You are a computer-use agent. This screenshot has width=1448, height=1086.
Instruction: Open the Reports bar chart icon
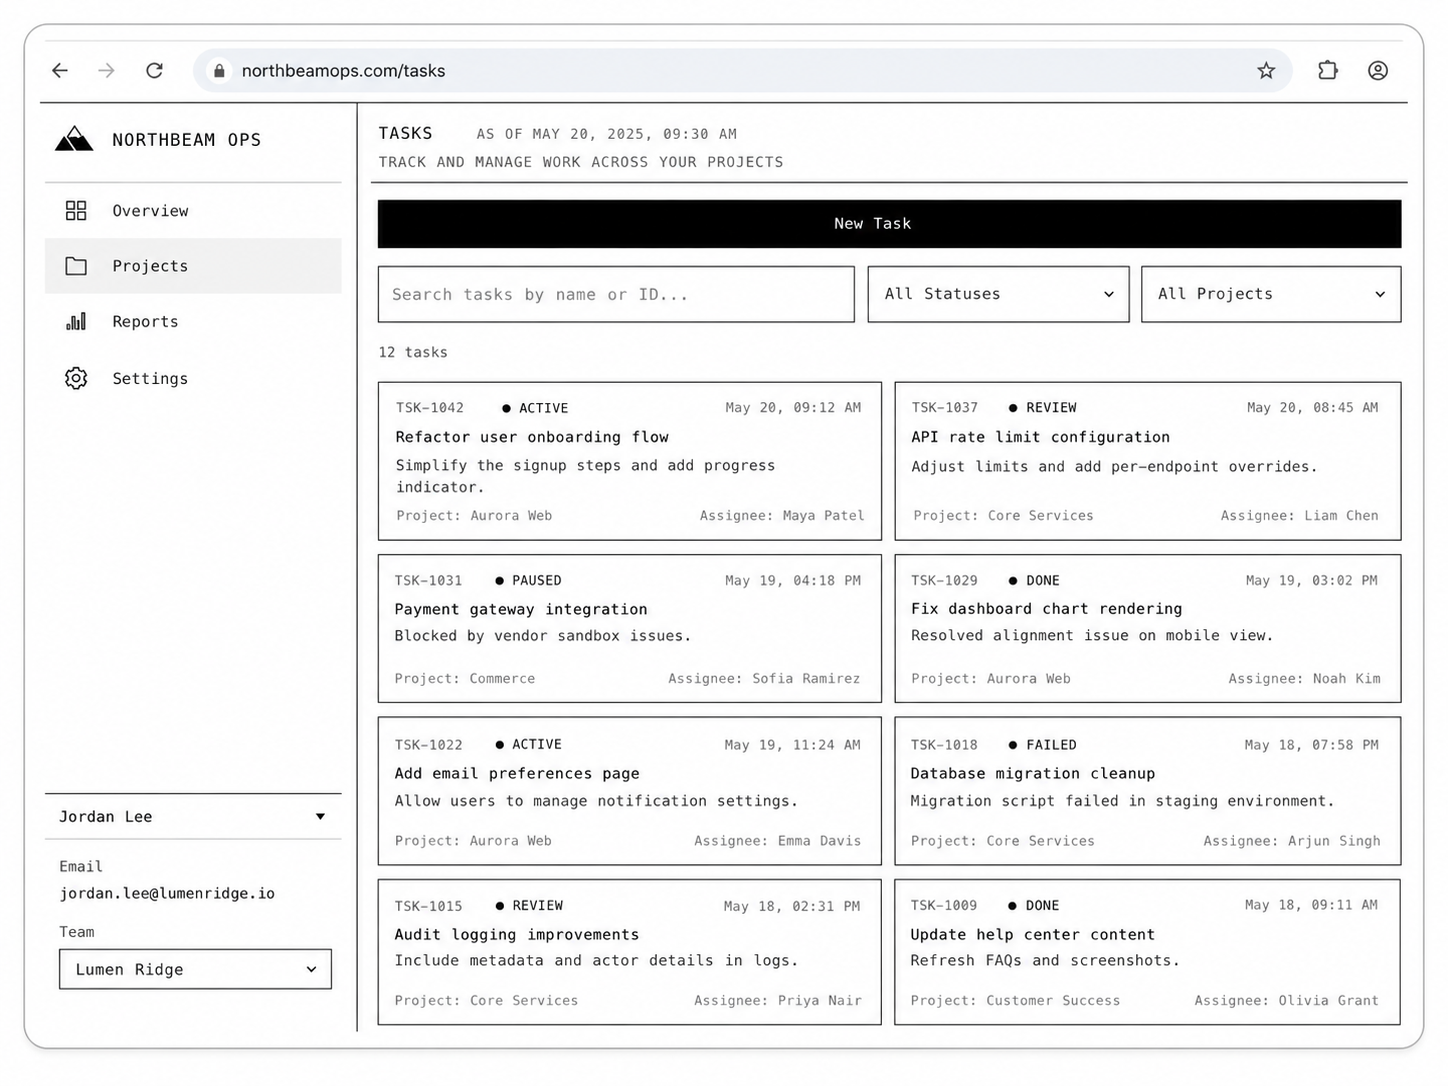point(76,321)
